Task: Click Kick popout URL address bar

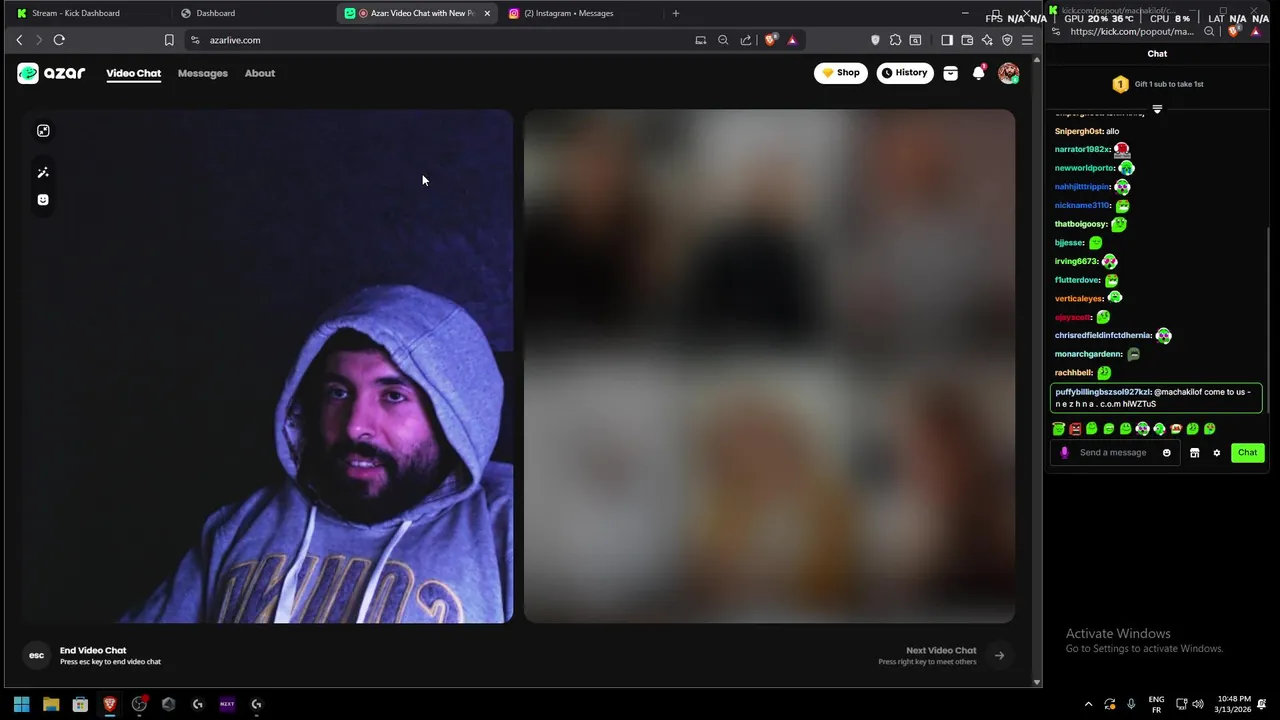Action: 1132,32
